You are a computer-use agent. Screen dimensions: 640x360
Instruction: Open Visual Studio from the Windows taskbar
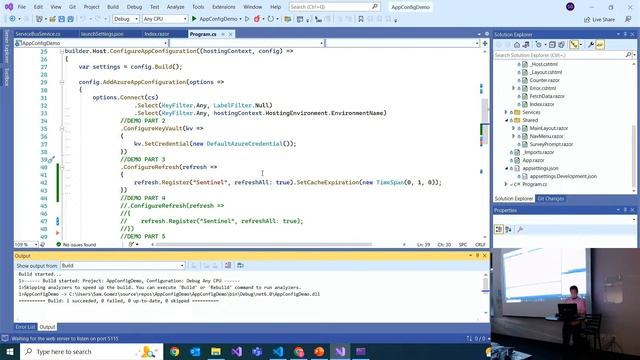(x=340, y=351)
